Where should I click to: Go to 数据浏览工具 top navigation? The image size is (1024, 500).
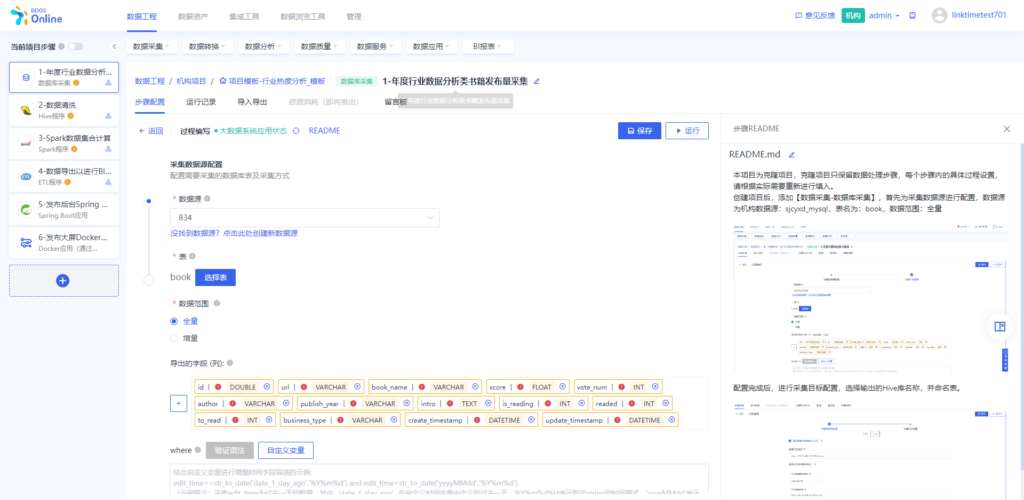click(x=302, y=16)
